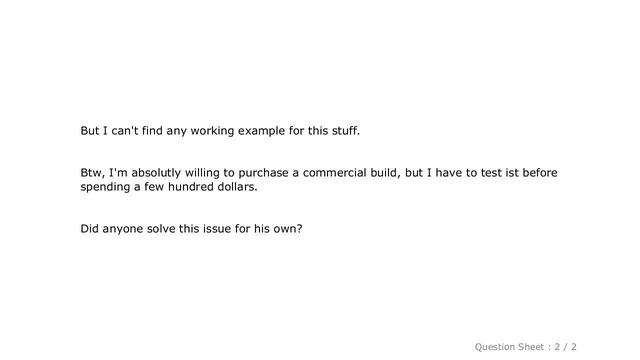Click the word 'purchase' in second paragraph
Viewport: 640px width, 360px height.
pos(263,173)
